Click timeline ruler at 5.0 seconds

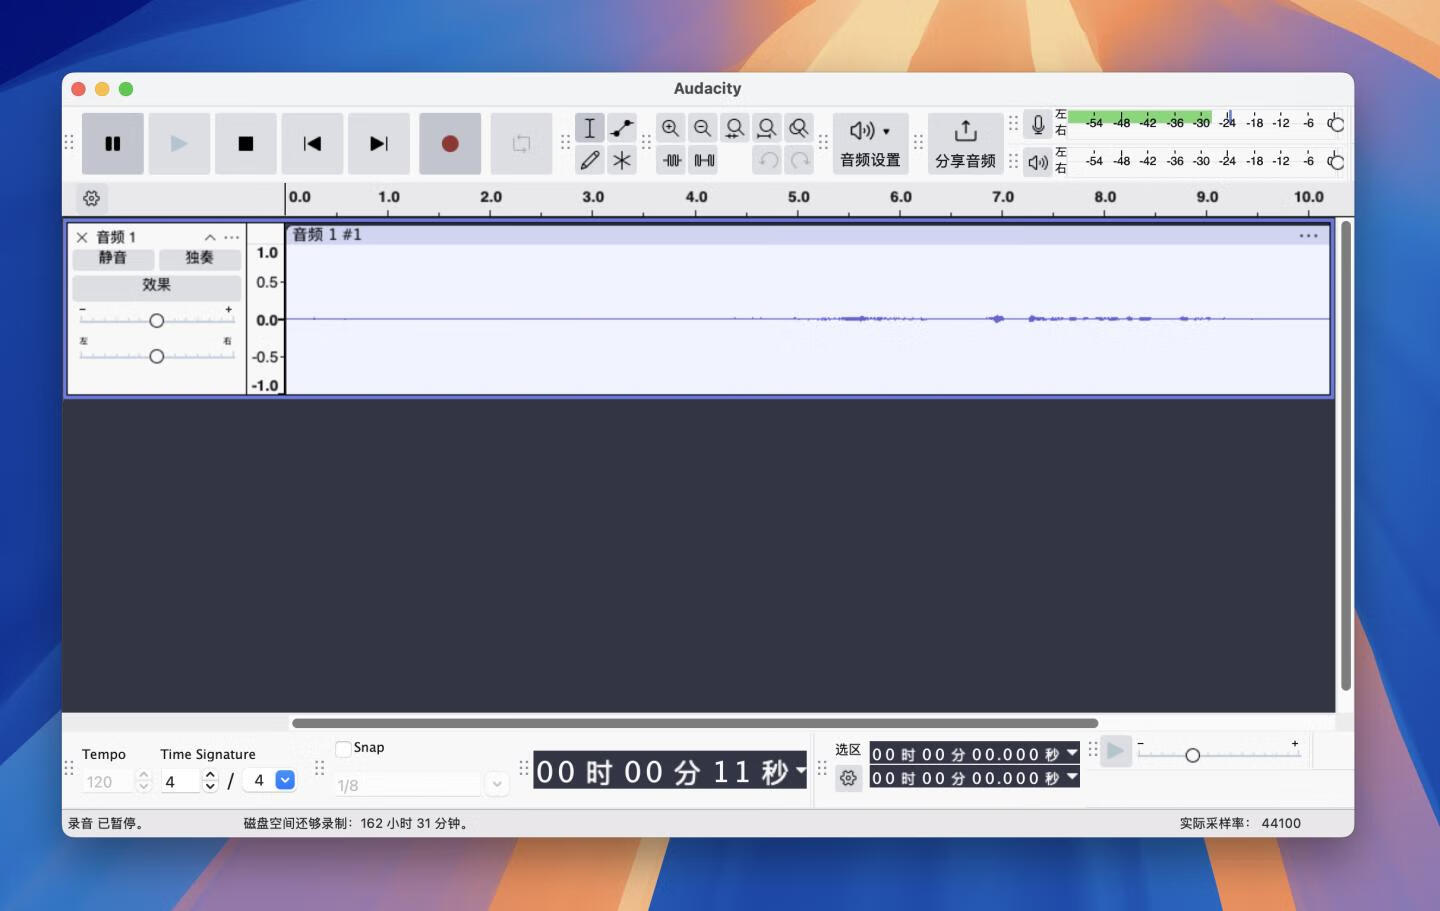tap(798, 199)
